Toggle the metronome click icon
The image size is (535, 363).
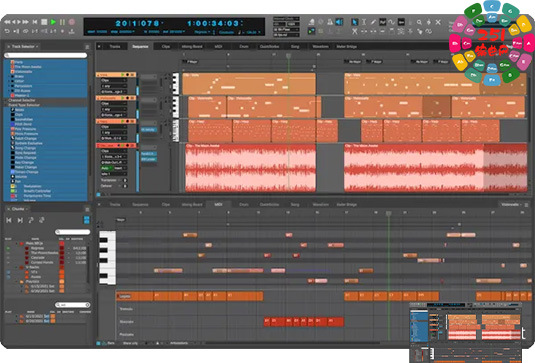[x=330, y=22]
